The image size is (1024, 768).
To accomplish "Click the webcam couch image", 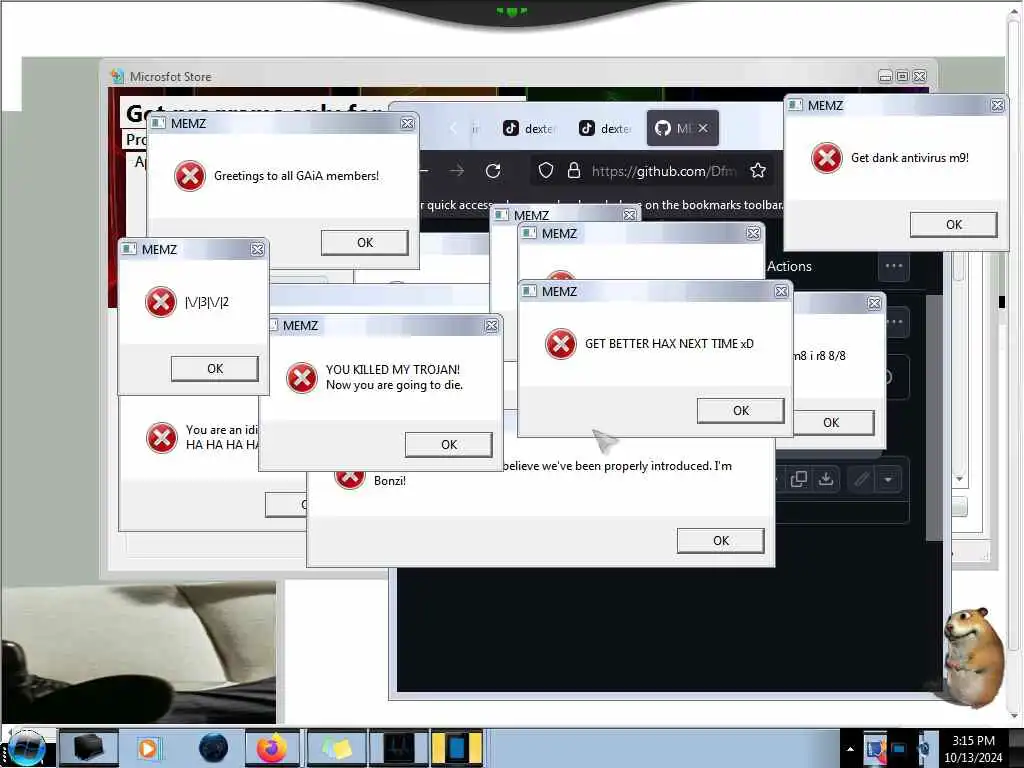I will [138, 653].
